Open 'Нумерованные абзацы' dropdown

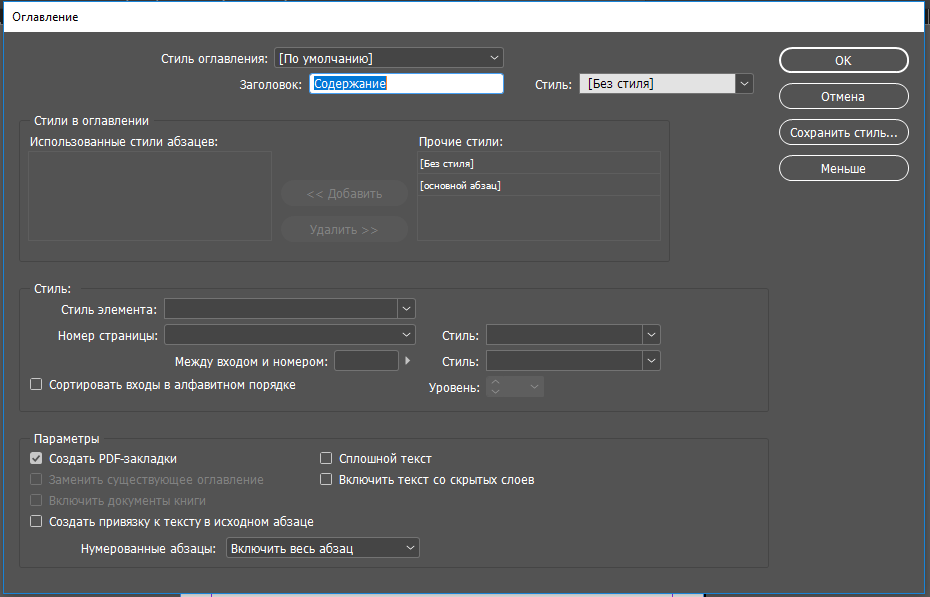point(323,548)
